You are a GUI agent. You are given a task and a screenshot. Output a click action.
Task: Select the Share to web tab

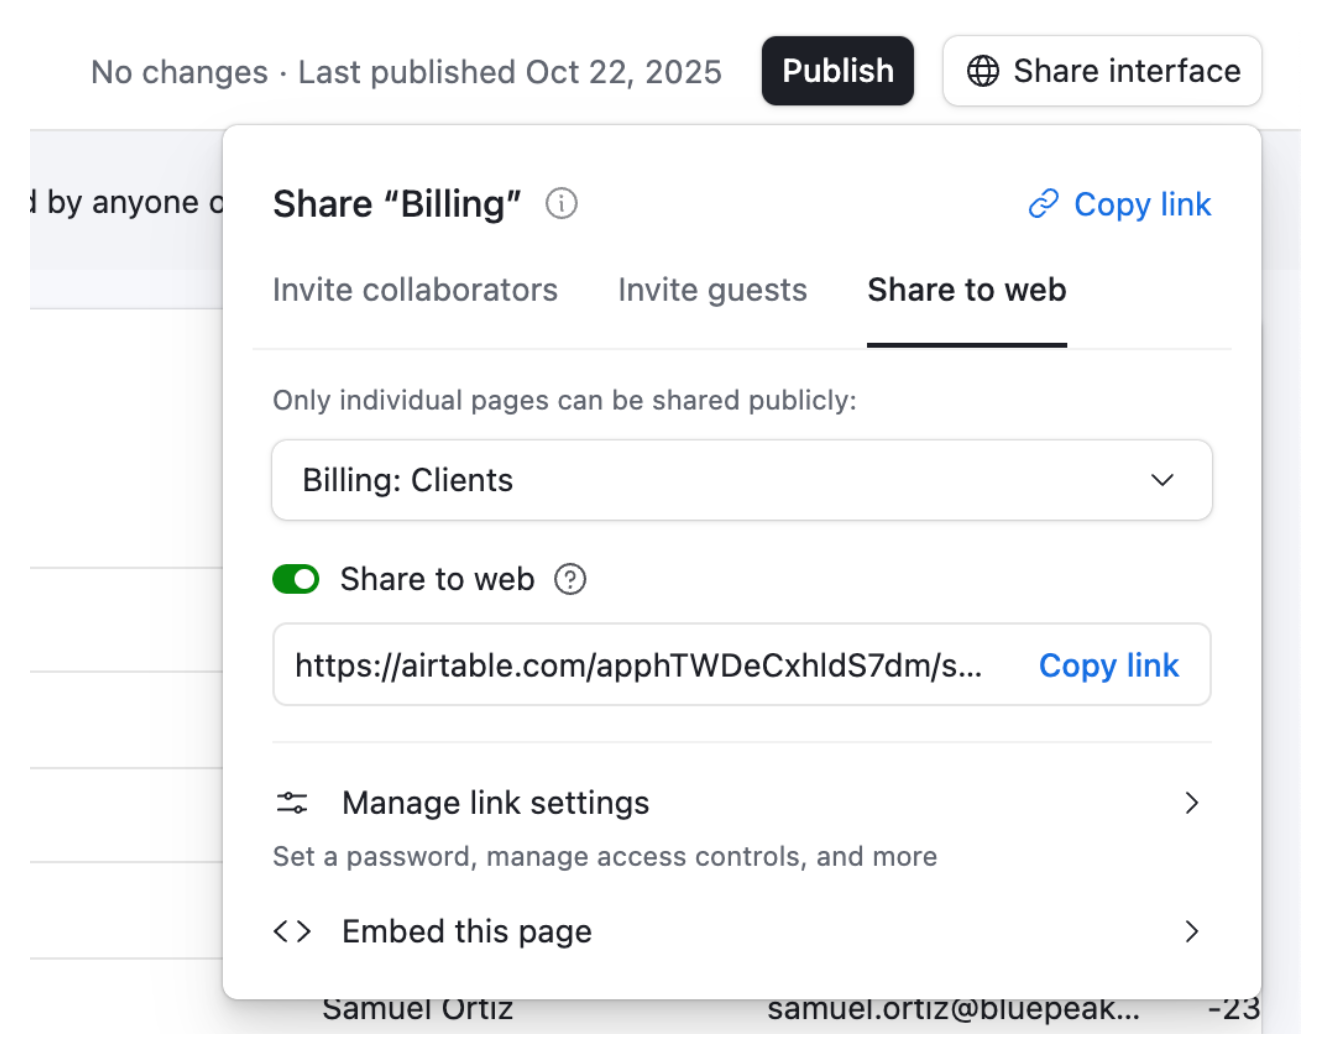click(966, 290)
